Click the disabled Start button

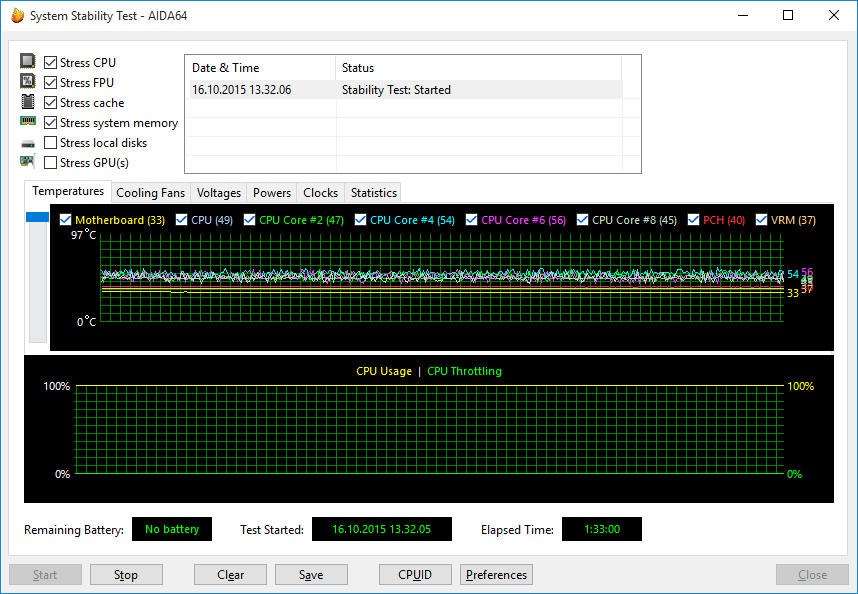point(45,575)
